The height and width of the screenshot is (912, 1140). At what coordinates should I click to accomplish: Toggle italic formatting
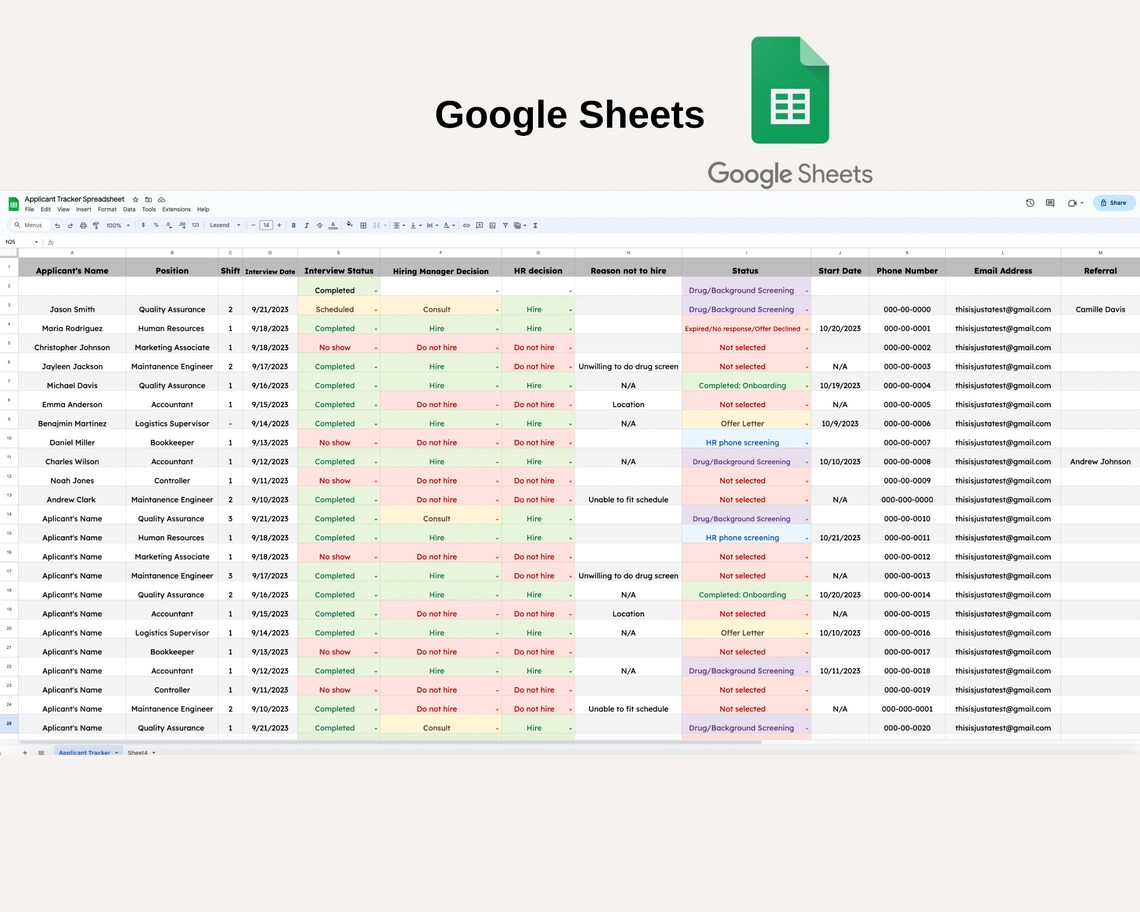(x=306, y=225)
